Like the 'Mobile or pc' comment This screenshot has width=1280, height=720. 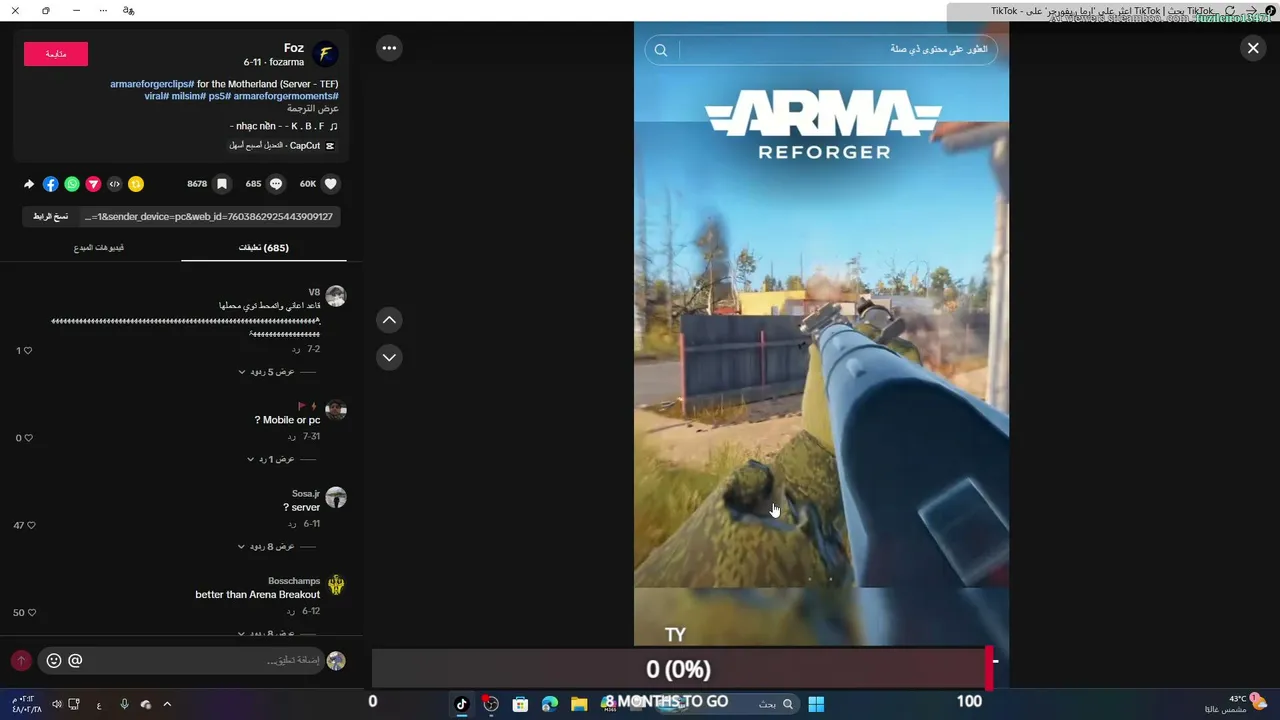pos(28,438)
